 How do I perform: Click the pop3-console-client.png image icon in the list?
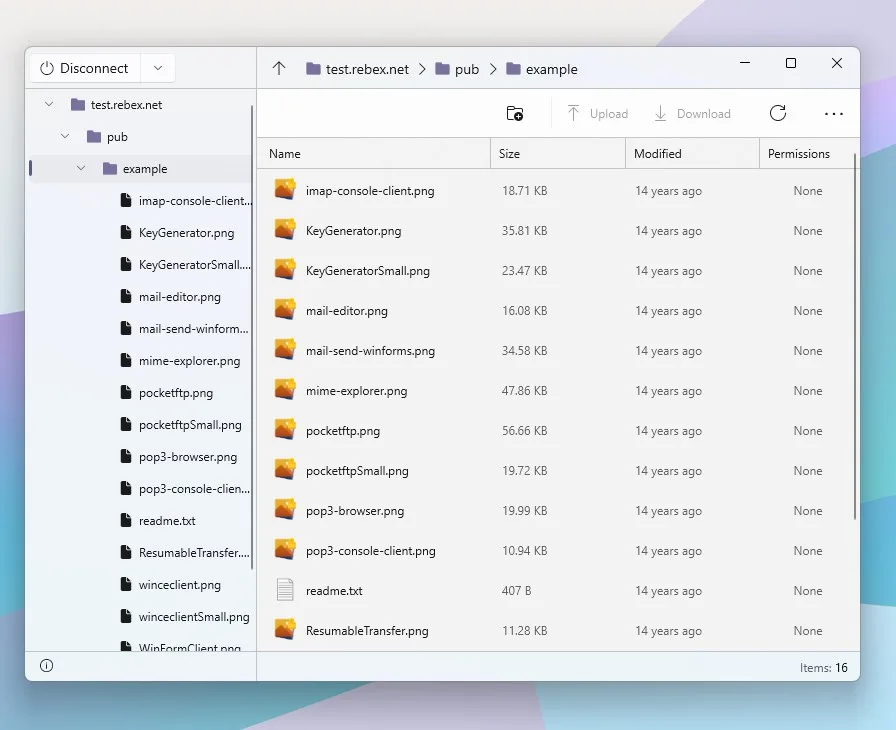(285, 549)
